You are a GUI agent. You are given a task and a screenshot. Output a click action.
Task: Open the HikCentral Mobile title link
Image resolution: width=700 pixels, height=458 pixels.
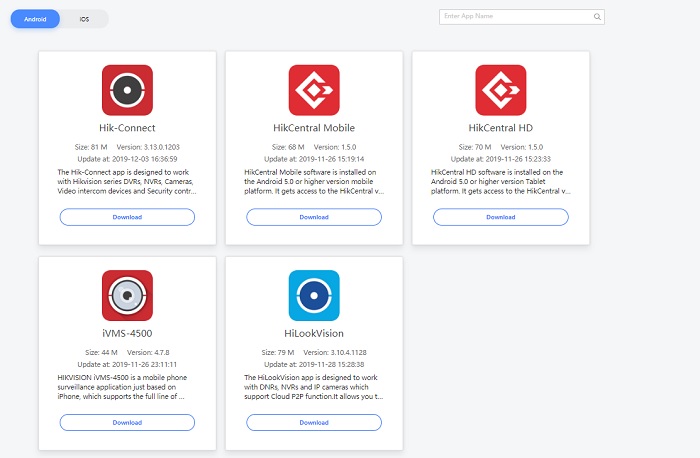point(314,128)
